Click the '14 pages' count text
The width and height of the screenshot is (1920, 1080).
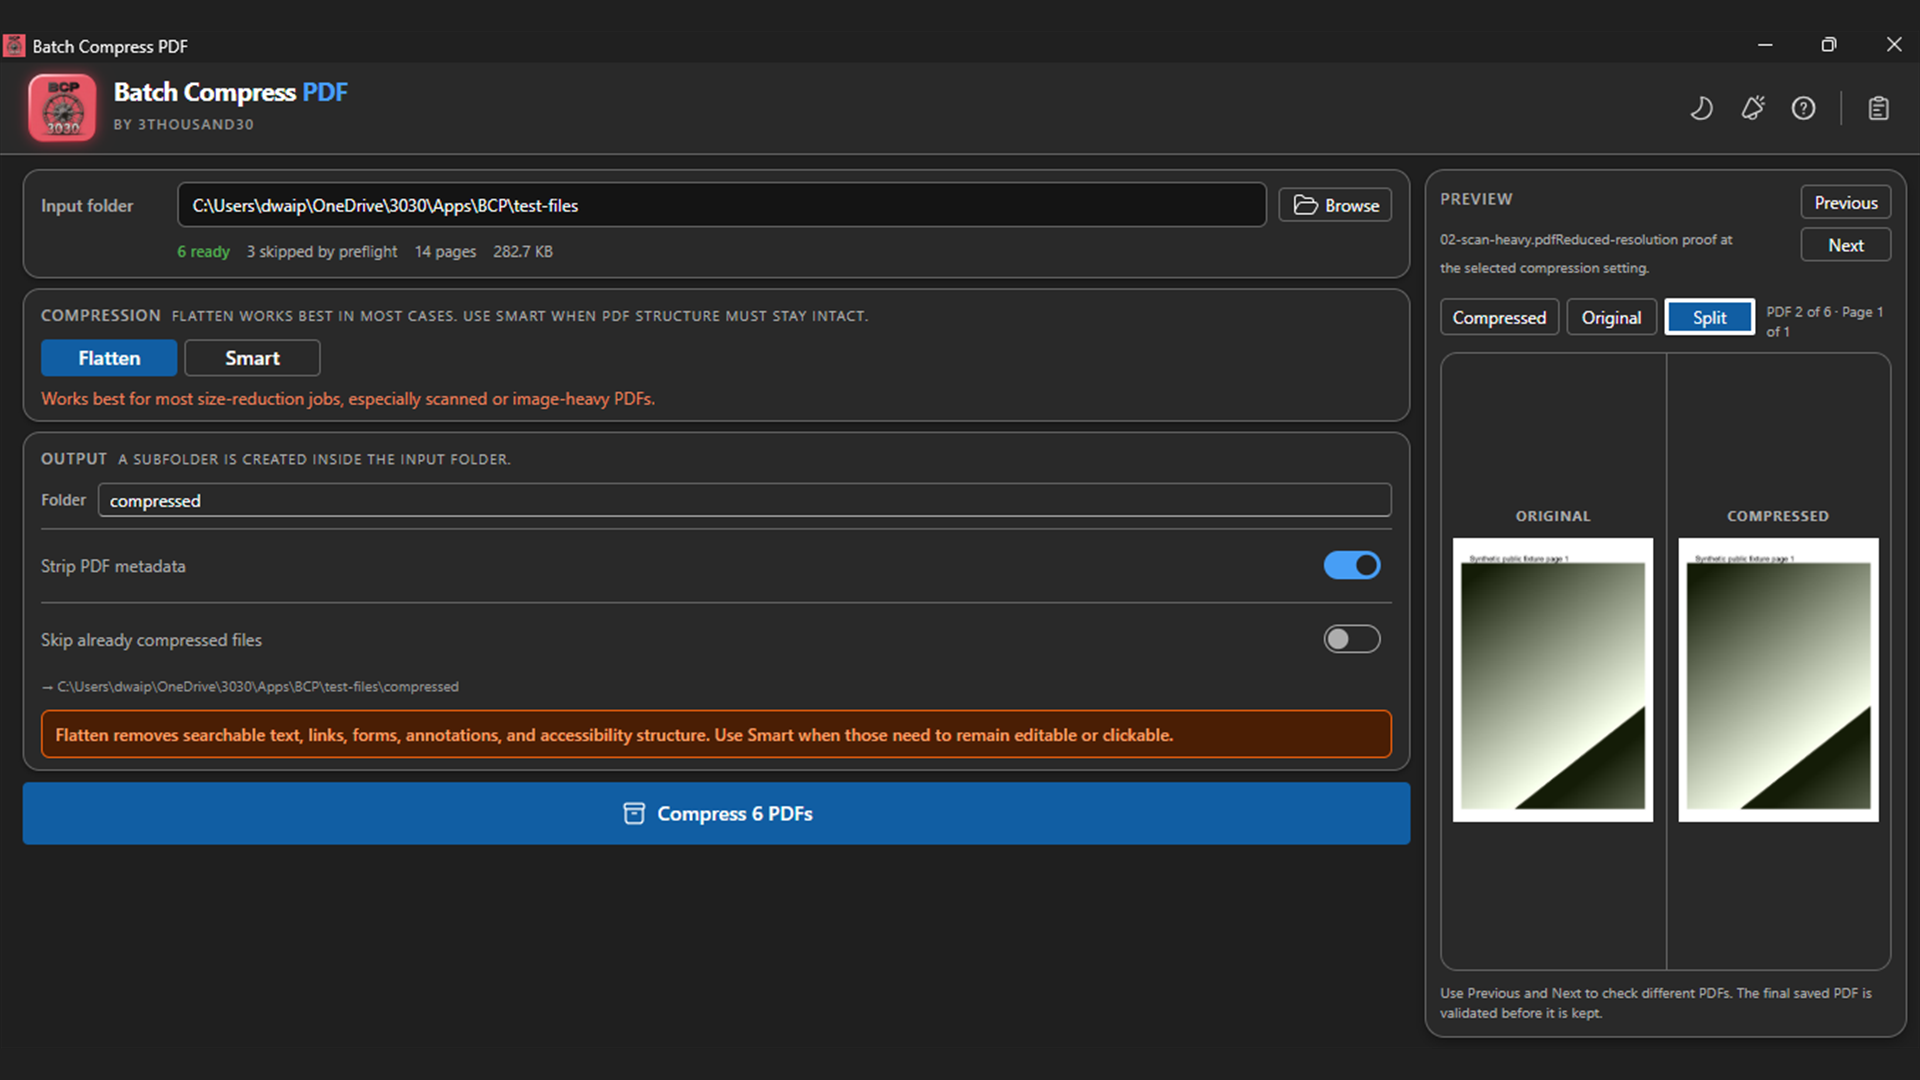tap(445, 251)
